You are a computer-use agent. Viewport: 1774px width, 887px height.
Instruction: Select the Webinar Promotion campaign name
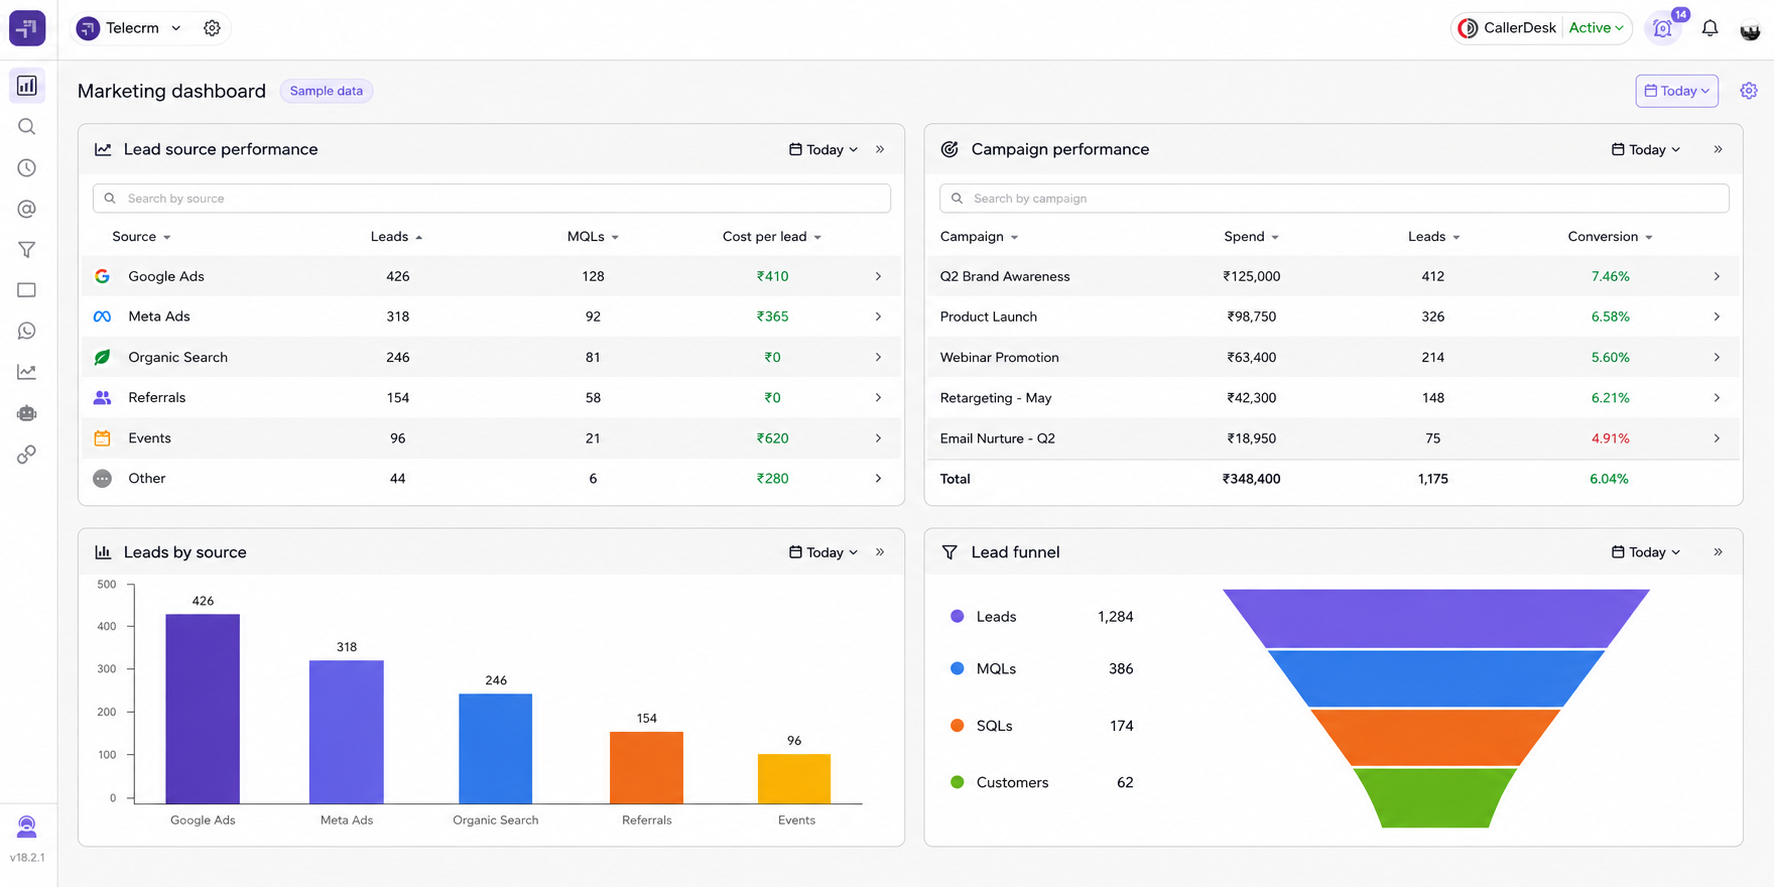click(999, 357)
